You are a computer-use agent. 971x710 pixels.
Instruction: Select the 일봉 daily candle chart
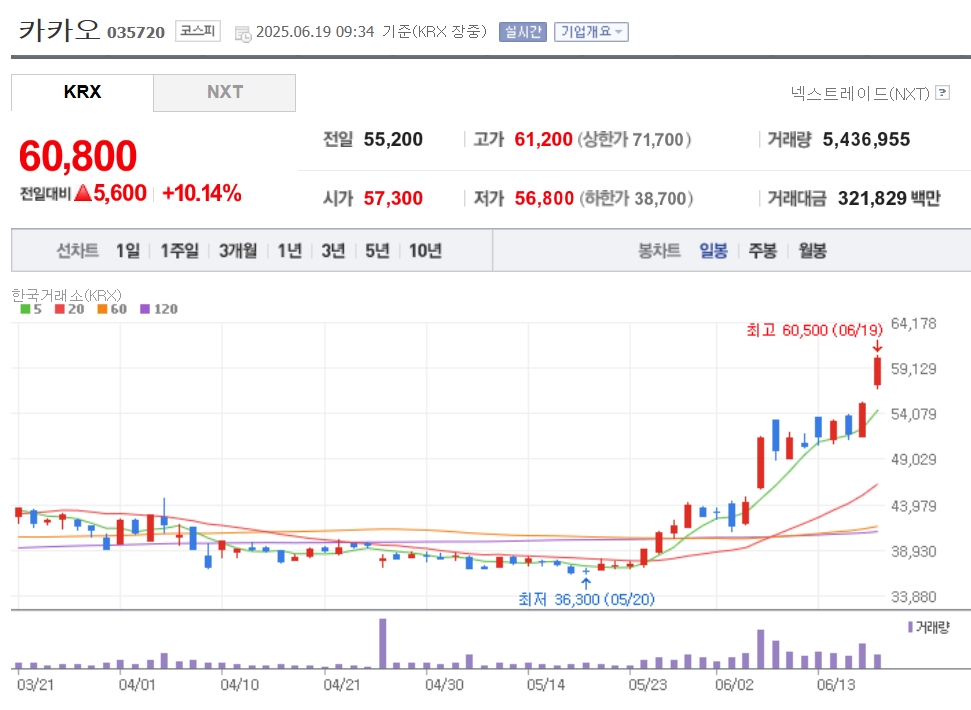713,251
